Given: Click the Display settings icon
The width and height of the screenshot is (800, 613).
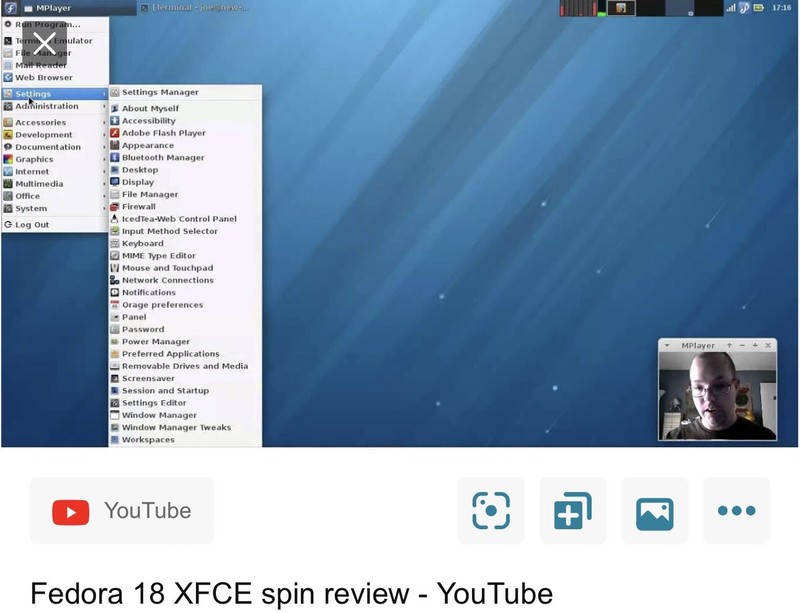Looking at the screenshot, I should tap(115, 182).
